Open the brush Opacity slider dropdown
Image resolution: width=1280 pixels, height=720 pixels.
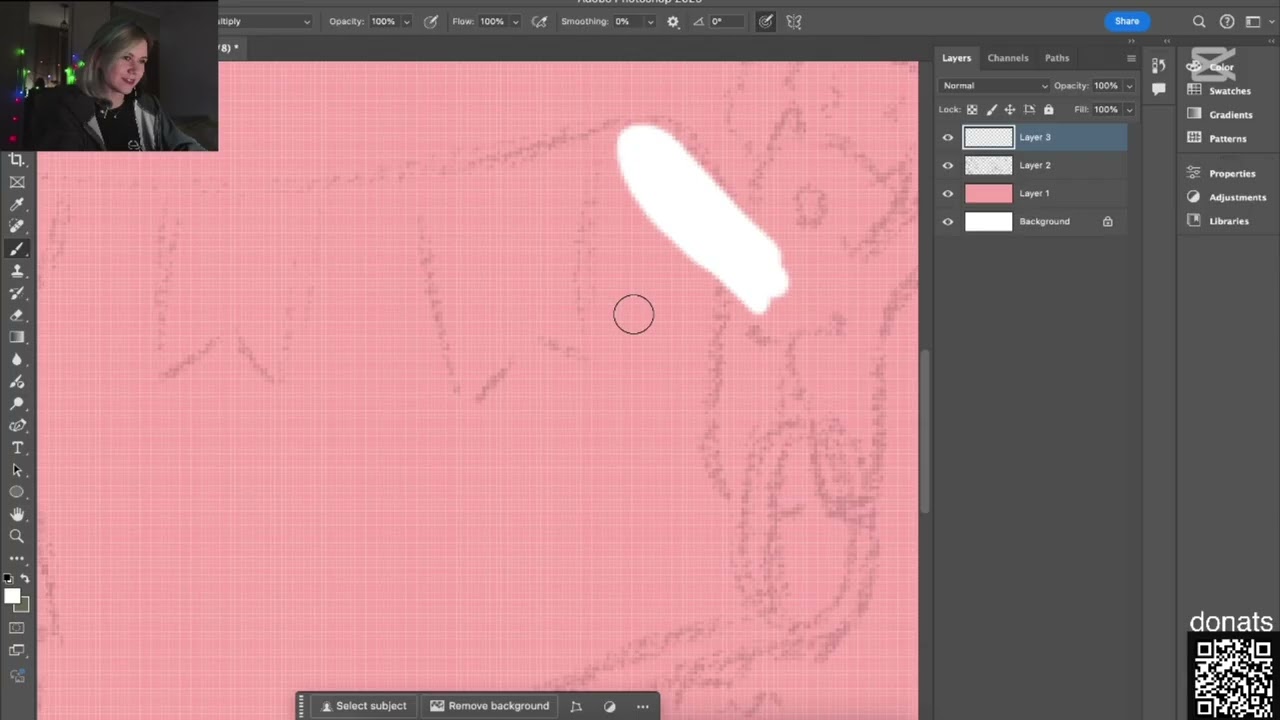coord(406,22)
